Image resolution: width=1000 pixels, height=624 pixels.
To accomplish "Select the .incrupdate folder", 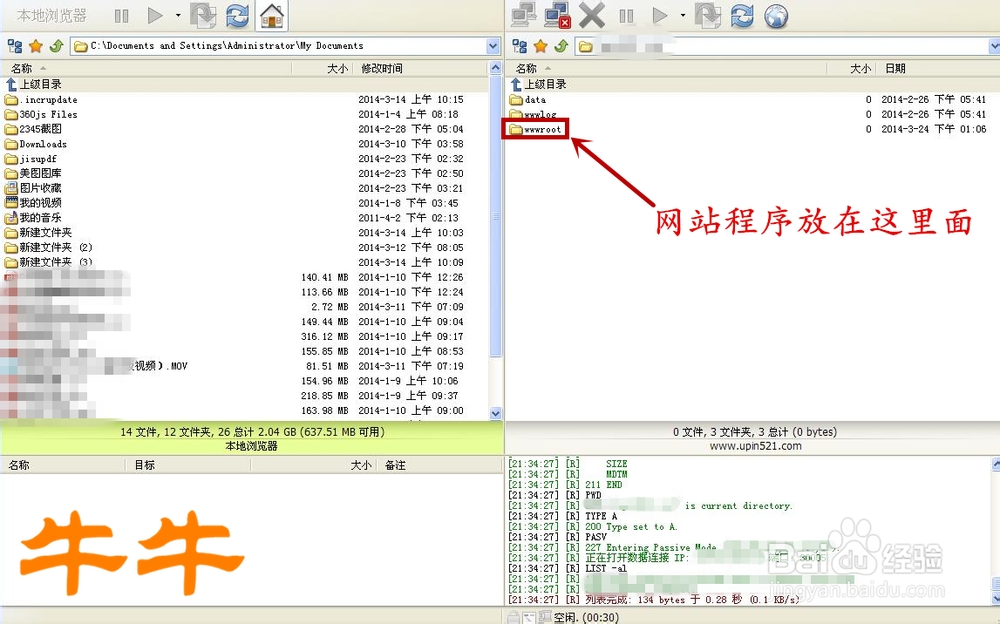I will pyautogui.click(x=41, y=100).
